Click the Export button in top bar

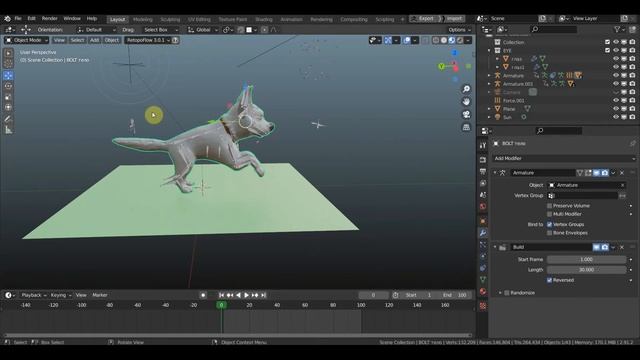click(426, 19)
